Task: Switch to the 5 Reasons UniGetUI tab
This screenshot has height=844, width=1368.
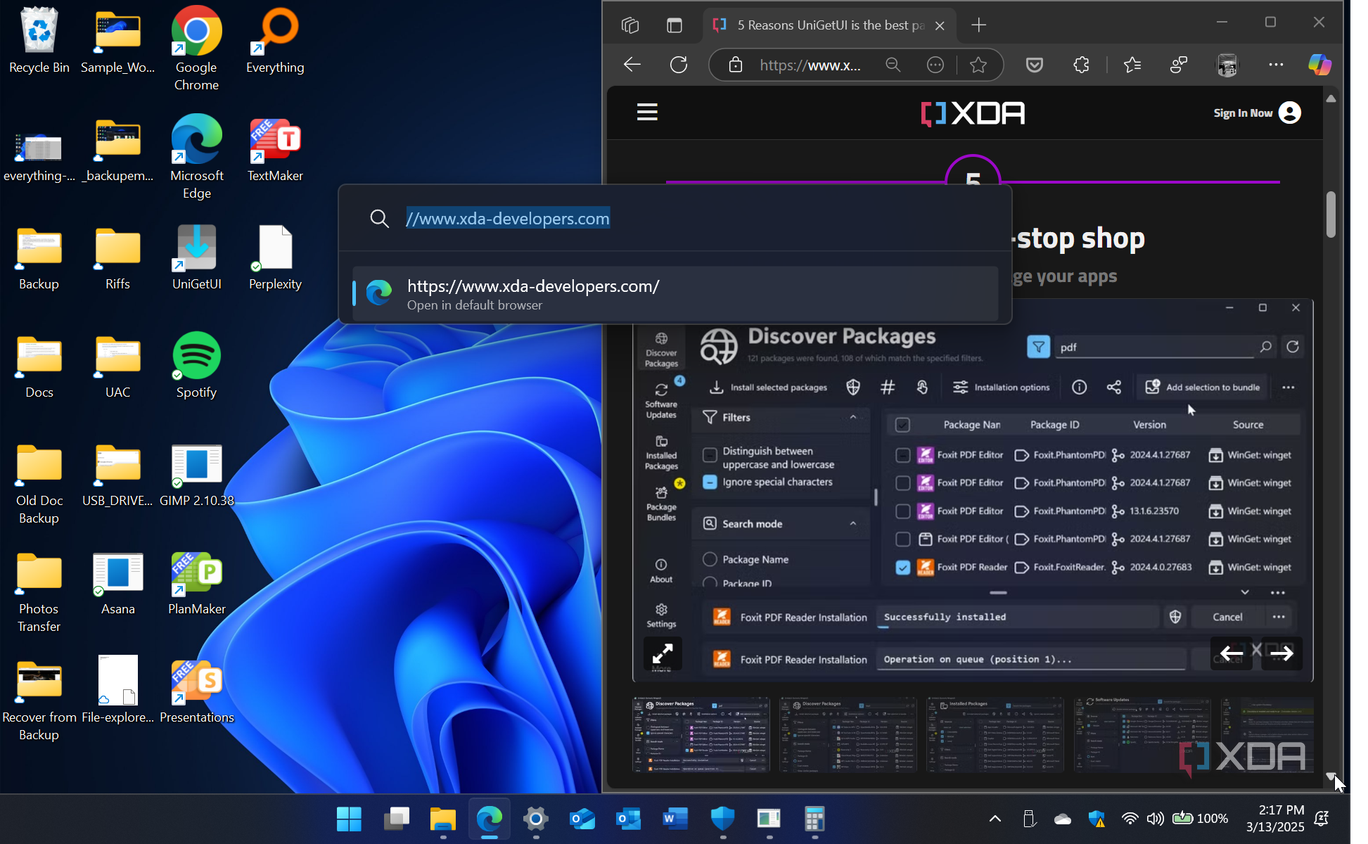Action: coord(828,25)
